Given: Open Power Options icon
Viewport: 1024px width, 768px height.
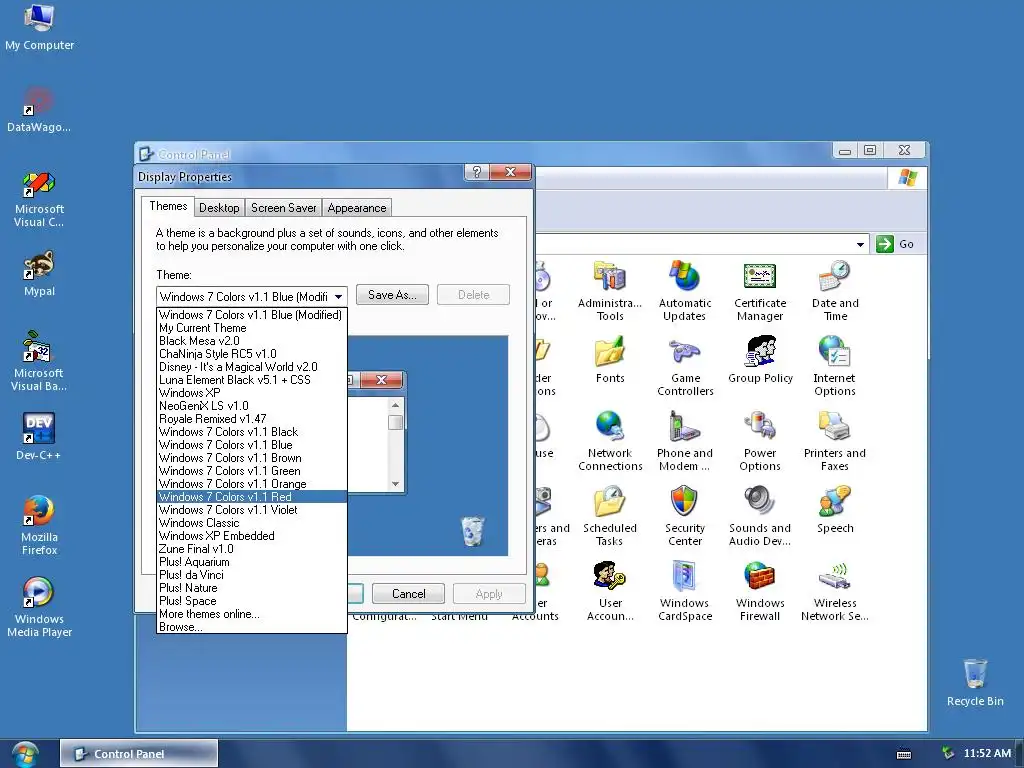Looking at the screenshot, I should click(x=760, y=441).
